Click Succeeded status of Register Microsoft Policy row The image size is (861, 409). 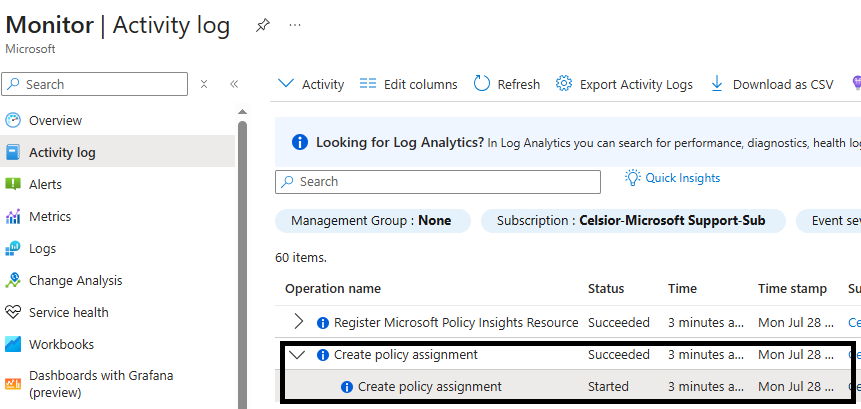point(619,322)
